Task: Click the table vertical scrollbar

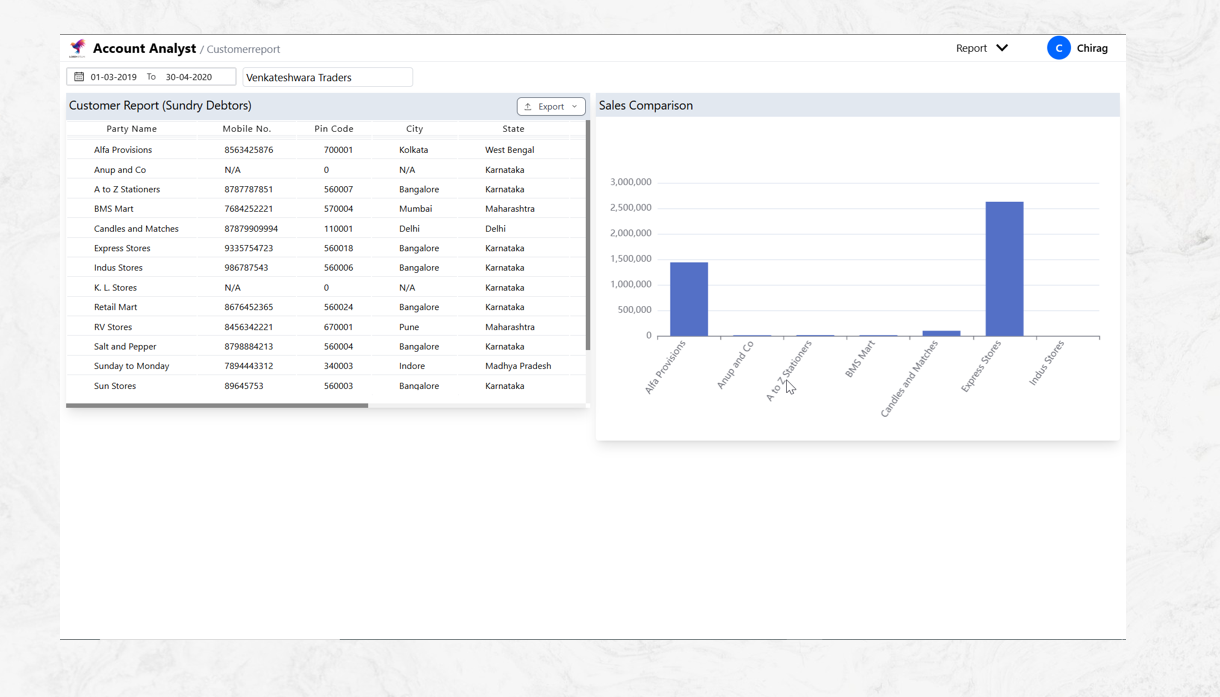Action: [588, 235]
